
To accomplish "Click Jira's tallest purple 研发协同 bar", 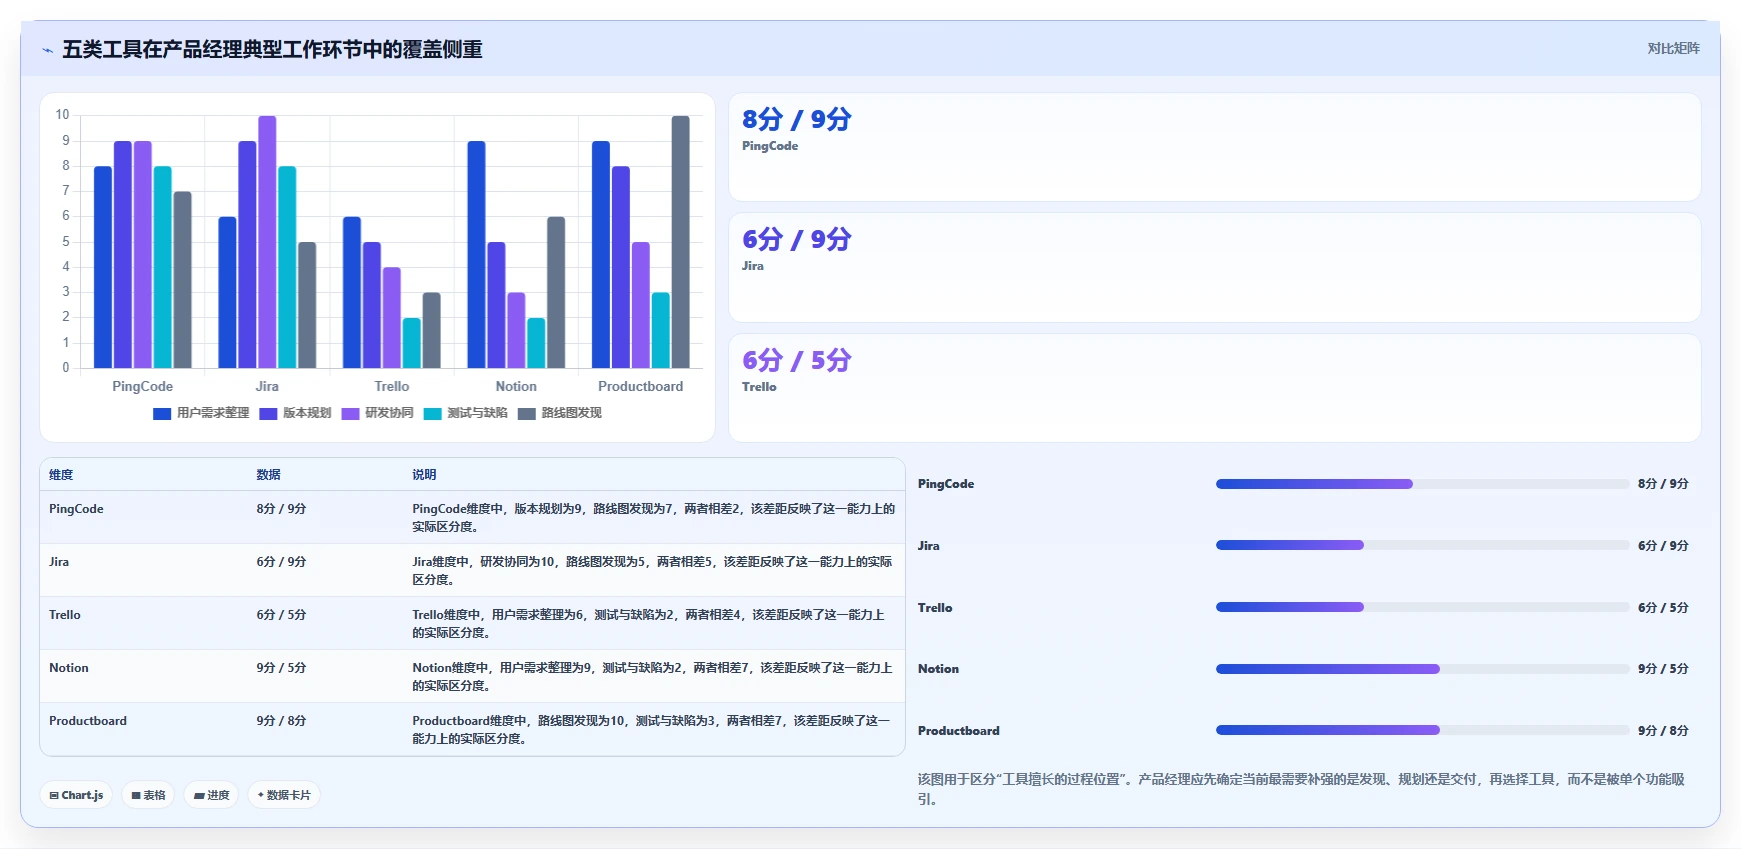I will coord(267,242).
